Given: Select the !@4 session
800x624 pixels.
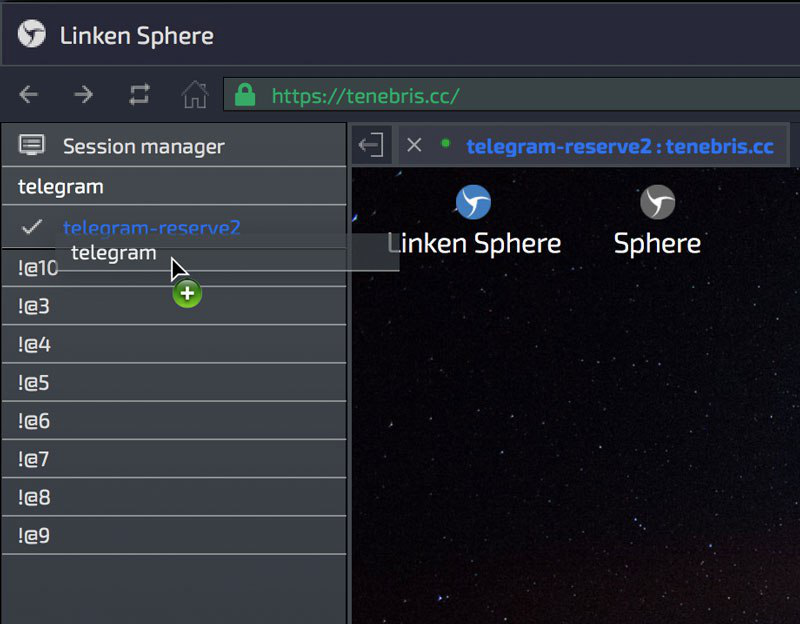Looking at the screenshot, I should [x=174, y=344].
